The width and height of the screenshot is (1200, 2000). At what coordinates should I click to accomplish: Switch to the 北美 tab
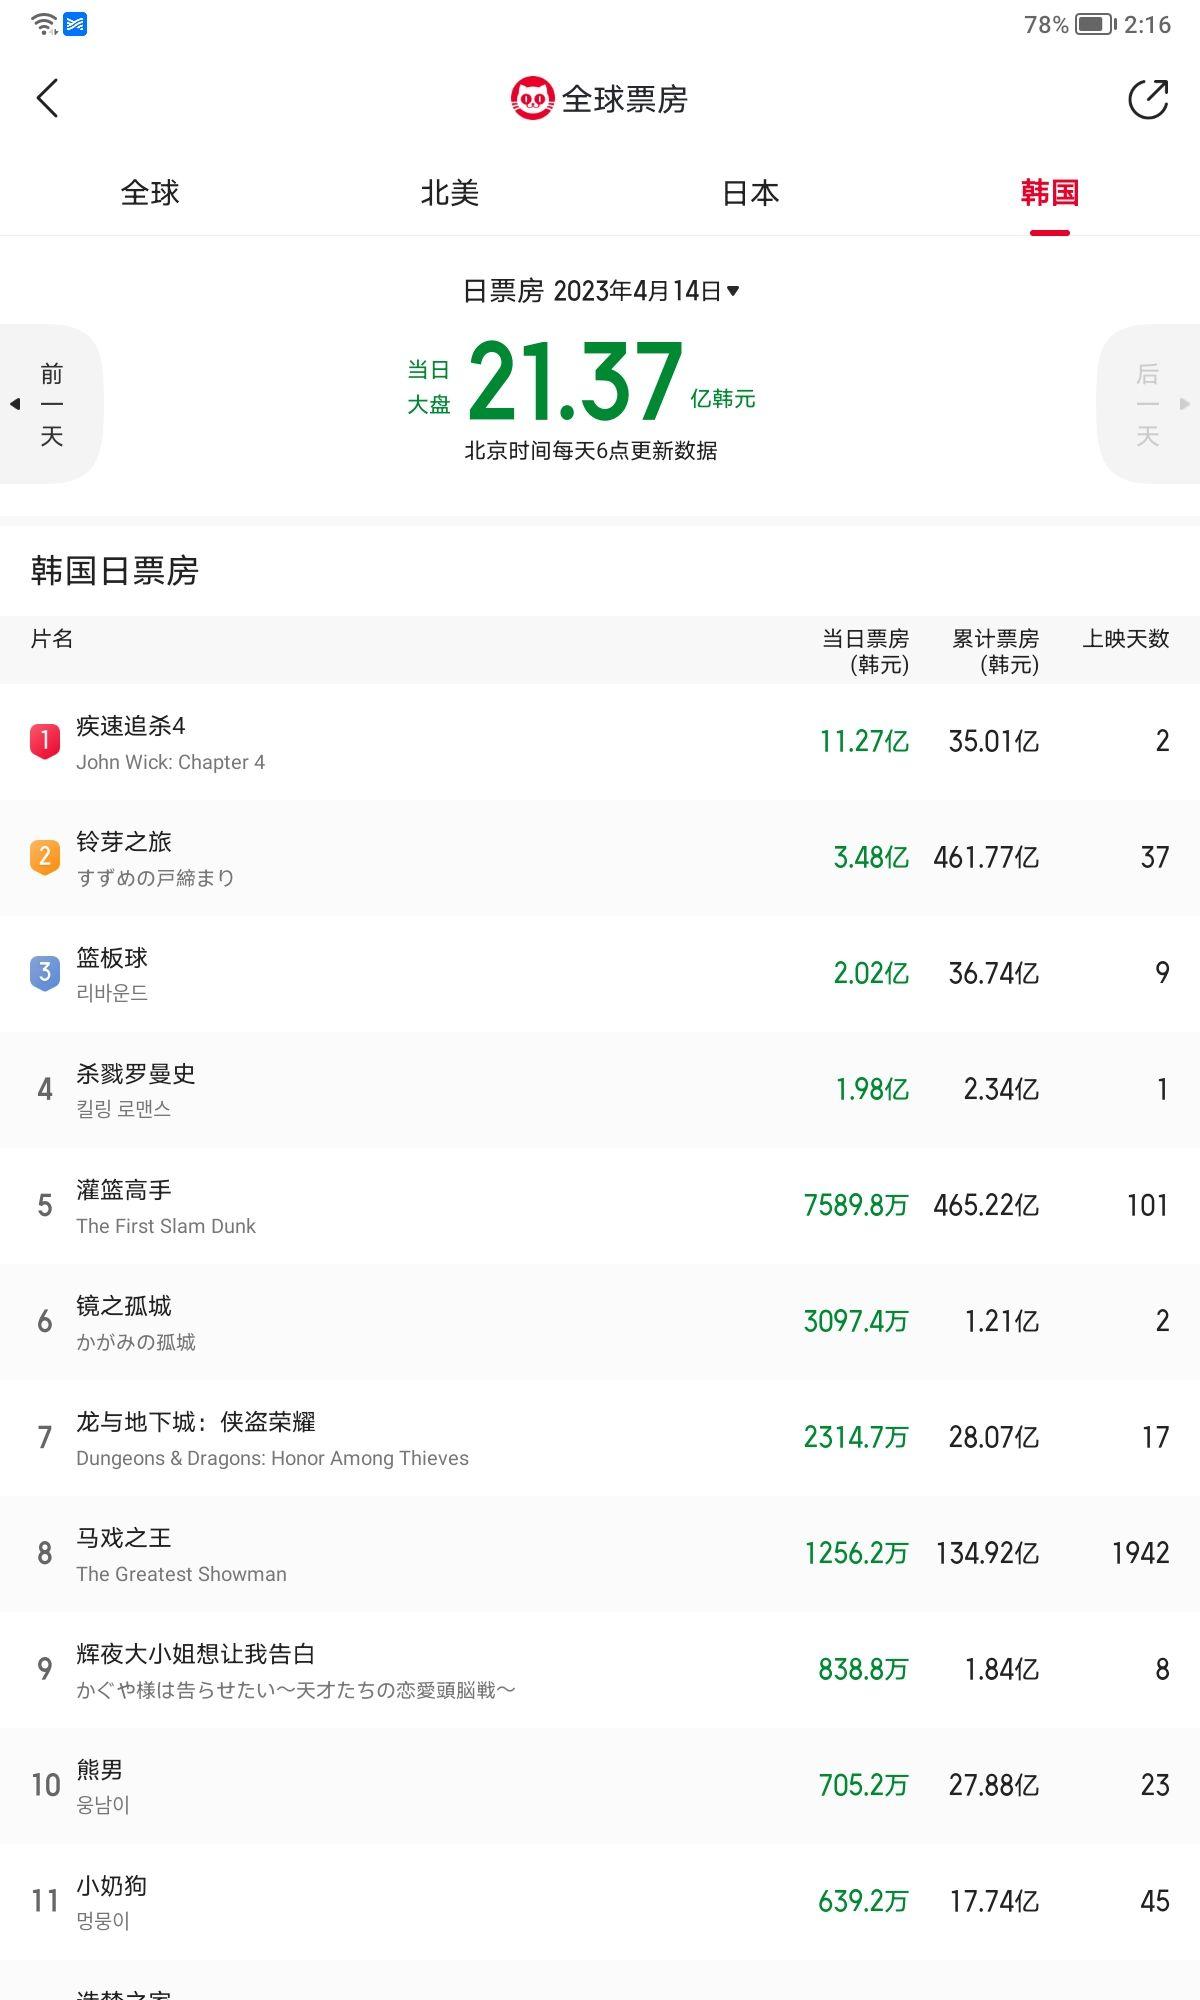tap(450, 193)
